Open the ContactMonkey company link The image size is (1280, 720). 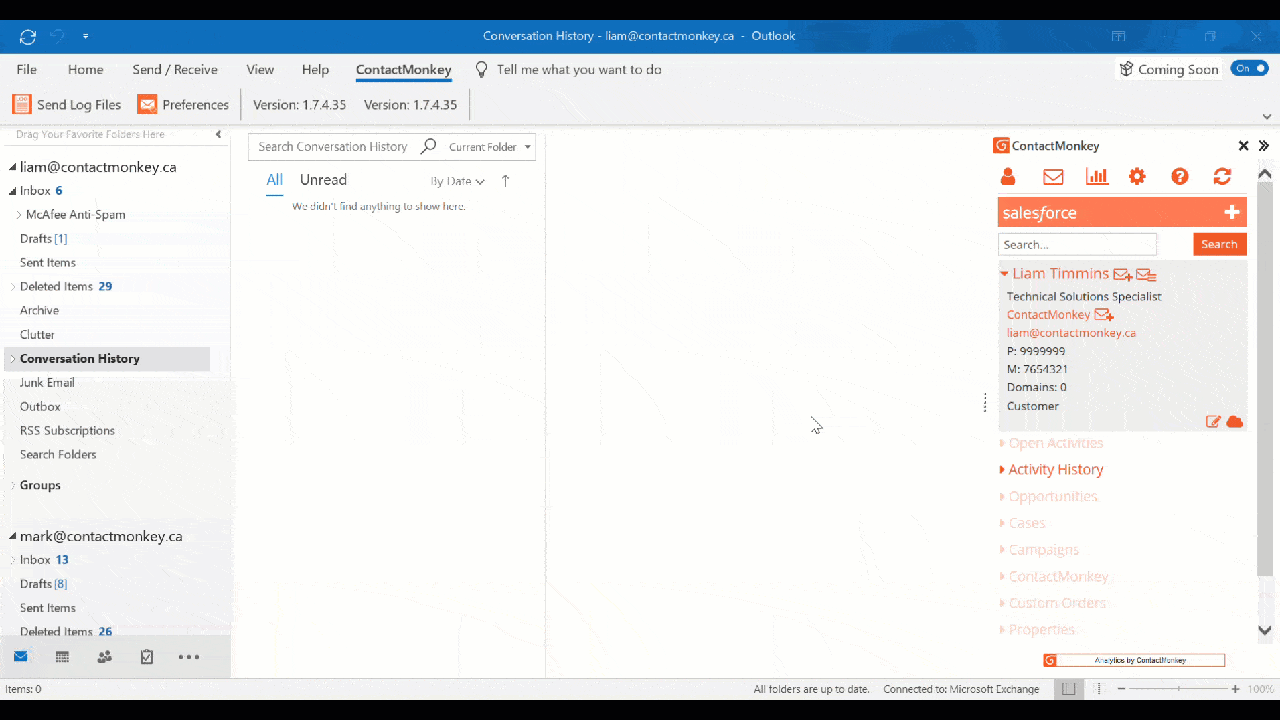[x=1048, y=315]
